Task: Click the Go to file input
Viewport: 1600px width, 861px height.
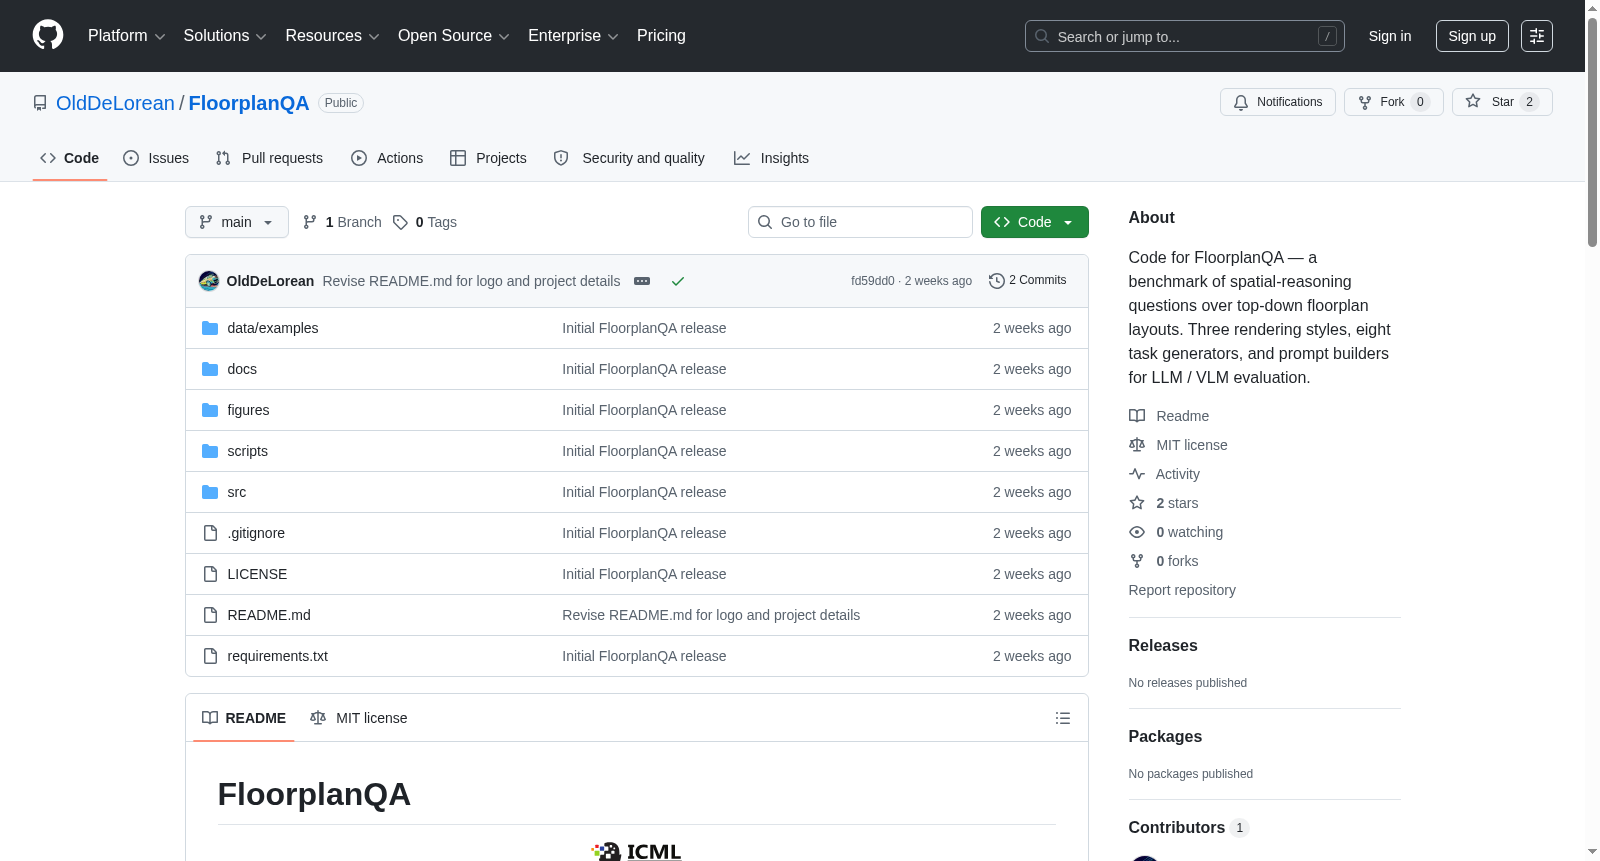Action: (860, 222)
